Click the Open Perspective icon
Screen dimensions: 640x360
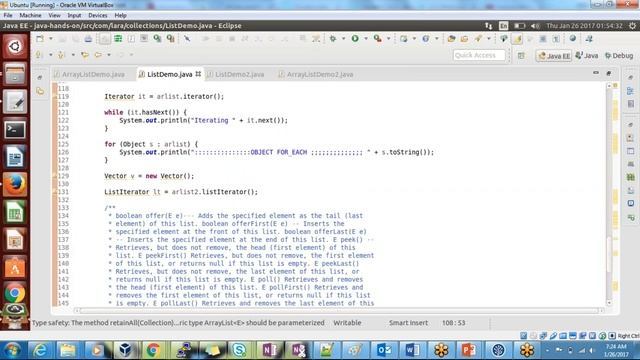[521, 56]
